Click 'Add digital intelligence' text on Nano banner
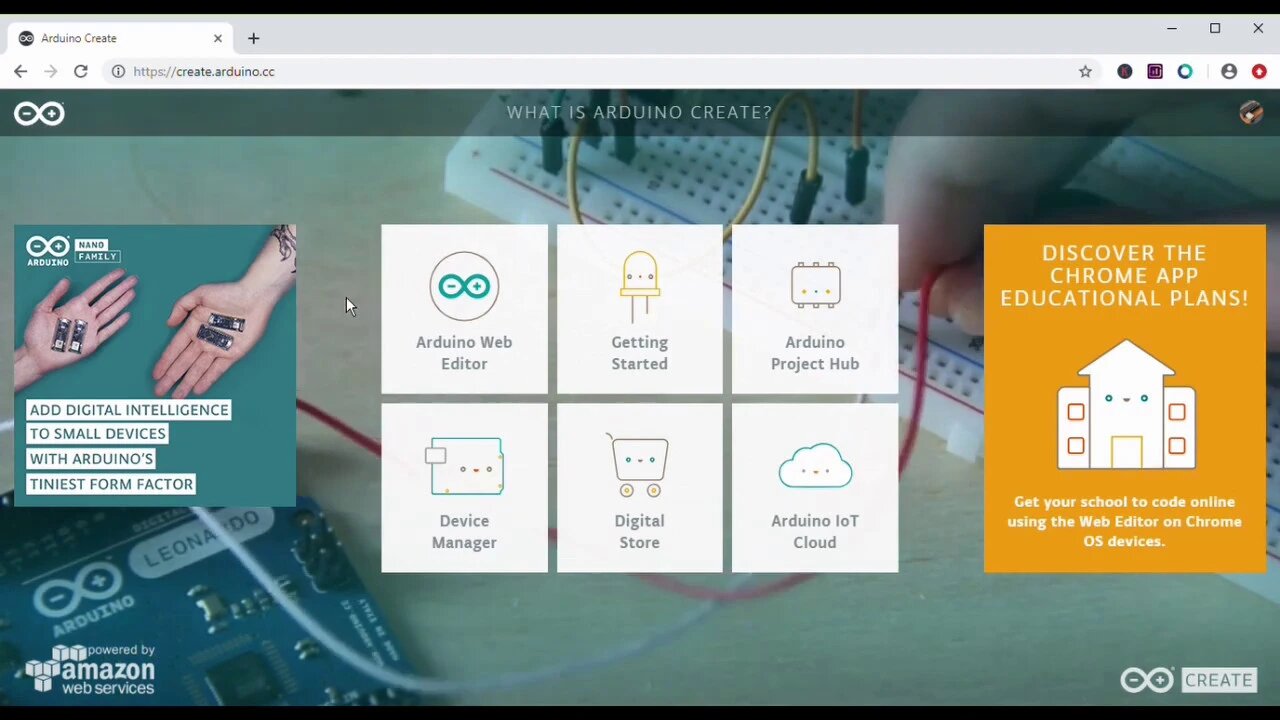 pyautogui.click(x=129, y=410)
